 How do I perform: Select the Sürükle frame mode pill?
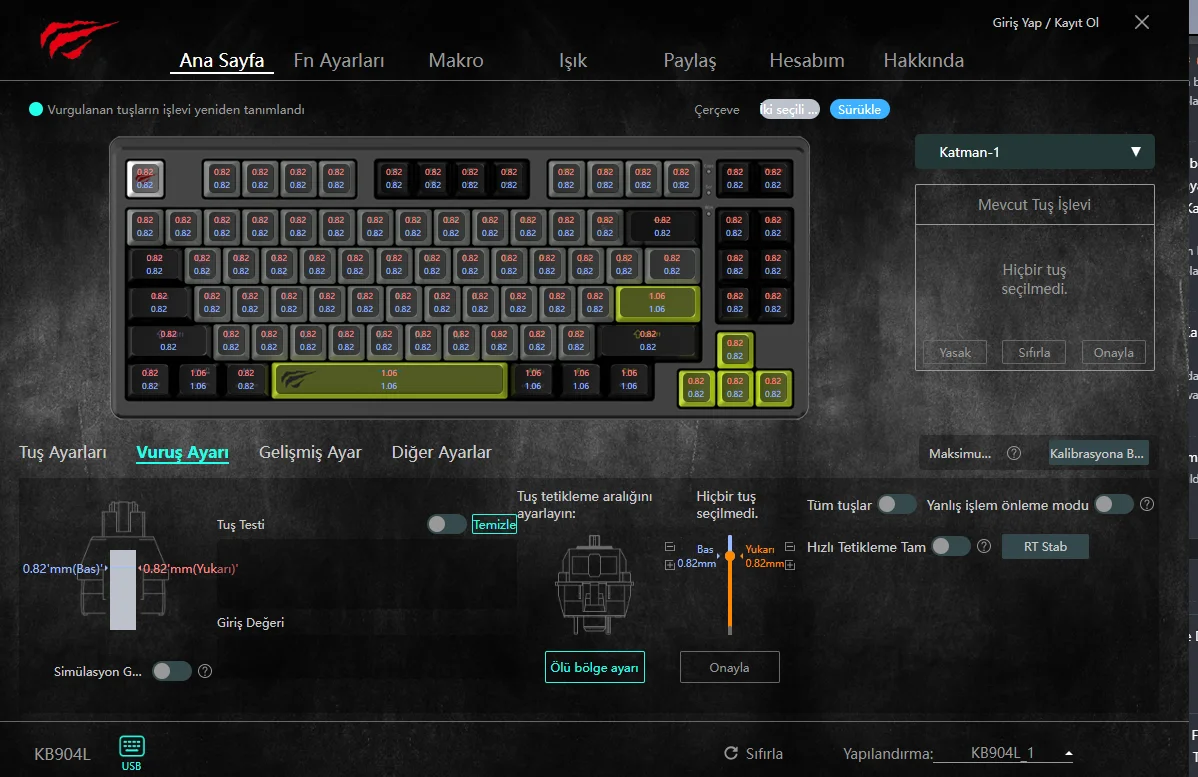(860, 109)
